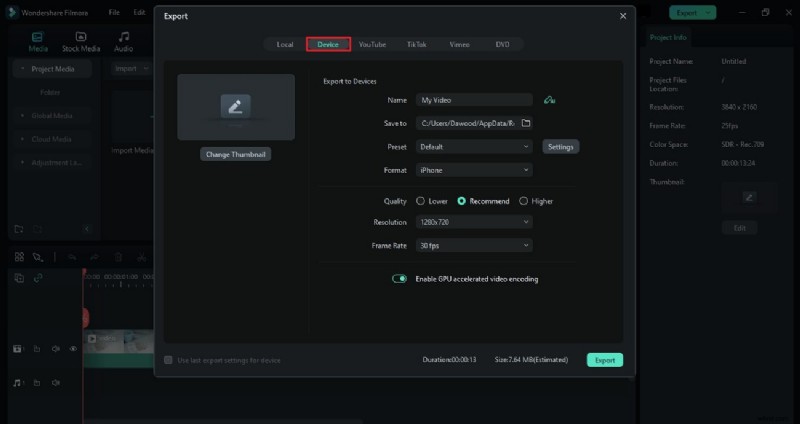Select the Higher quality radio button

click(523, 201)
